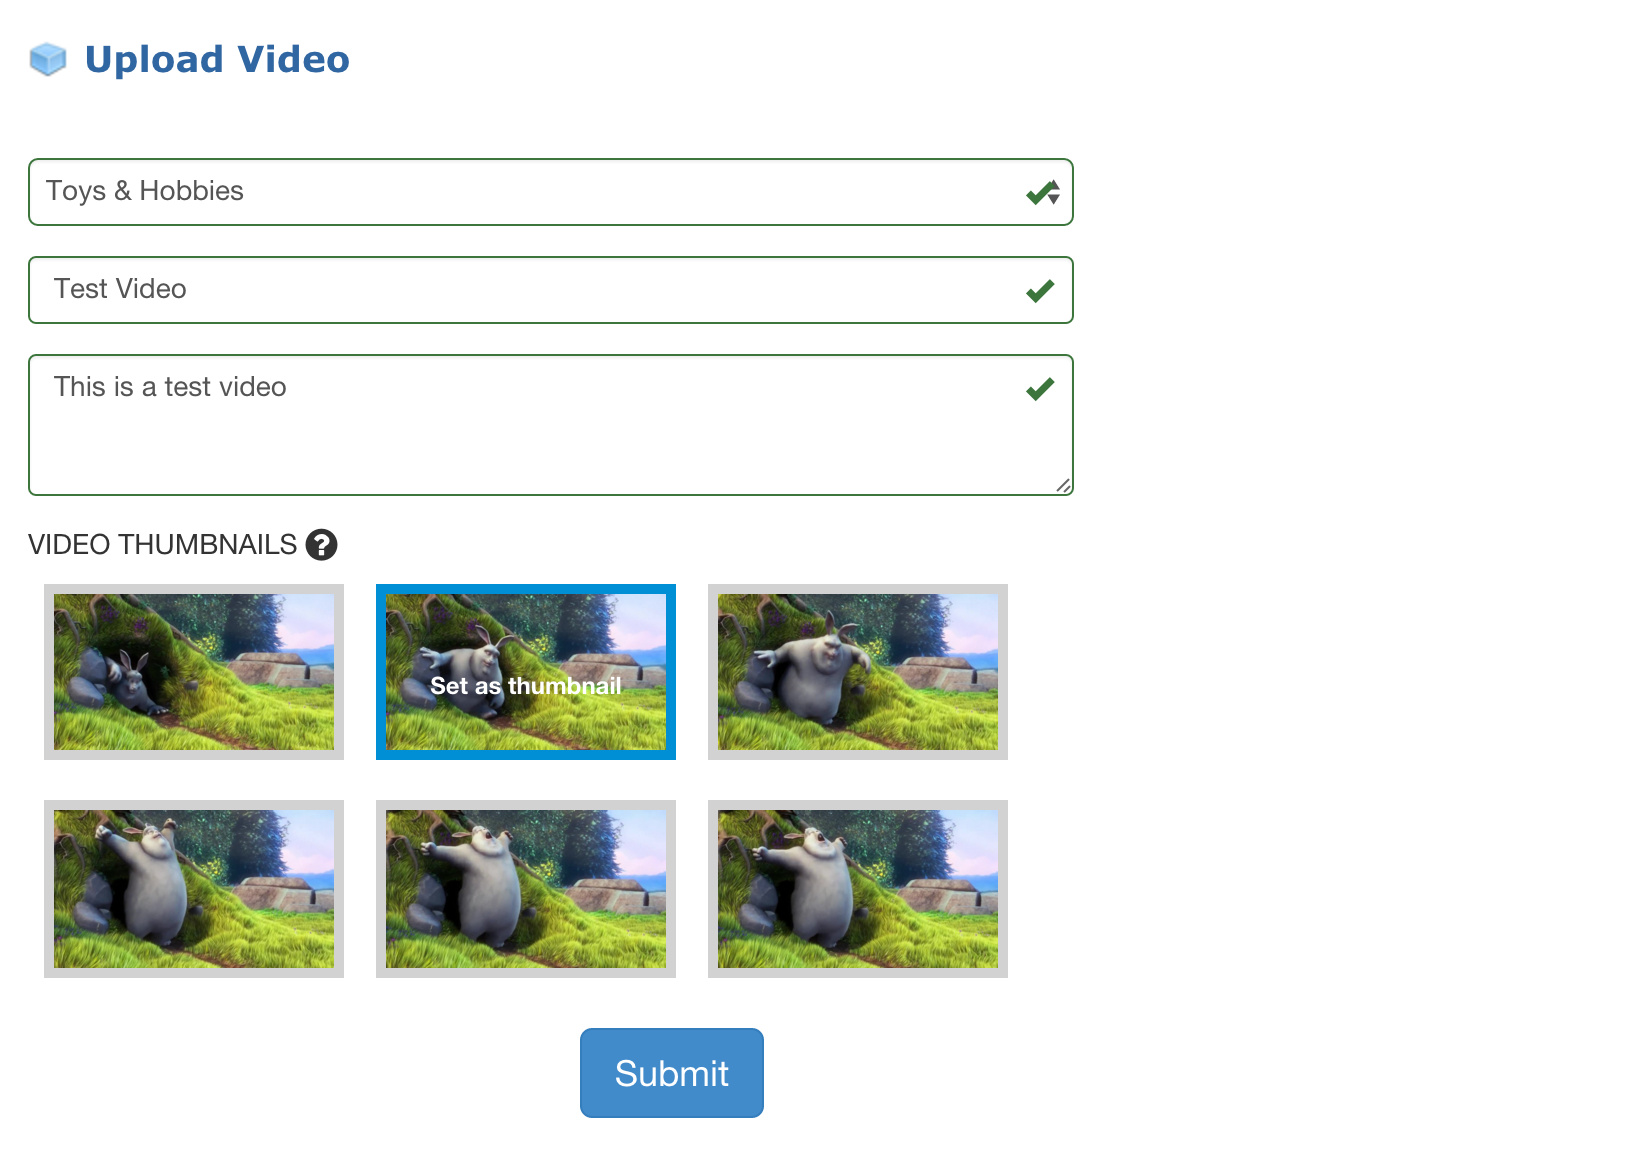Click the VIDEO THUMBNAILS label
Image resolution: width=1626 pixels, height=1160 pixels.
click(162, 545)
